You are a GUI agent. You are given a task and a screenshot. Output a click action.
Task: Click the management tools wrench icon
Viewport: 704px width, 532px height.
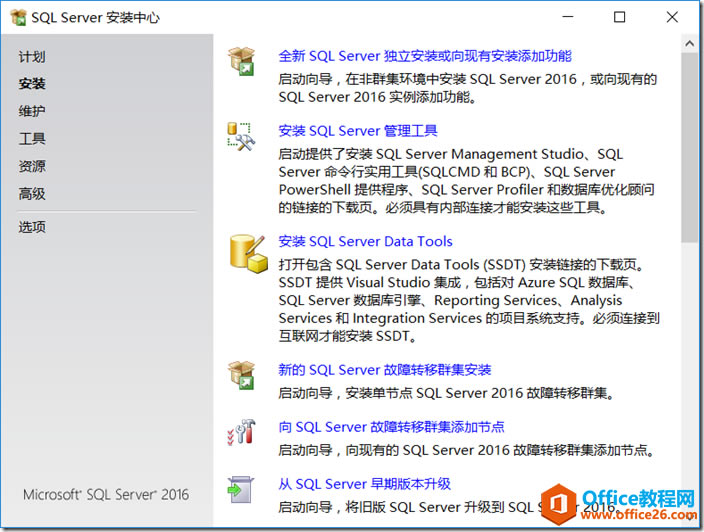tap(242, 135)
